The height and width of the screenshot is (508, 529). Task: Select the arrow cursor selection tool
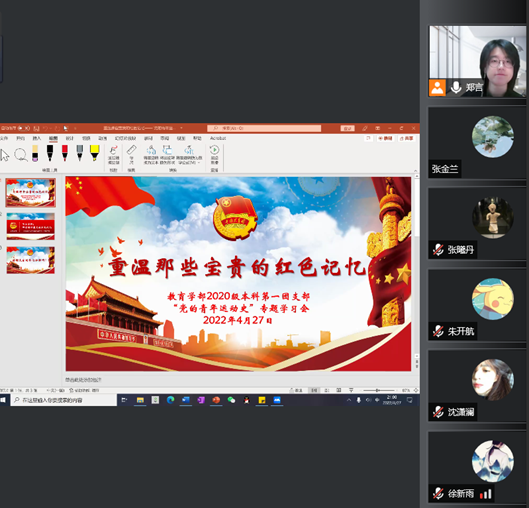click(x=5, y=155)
